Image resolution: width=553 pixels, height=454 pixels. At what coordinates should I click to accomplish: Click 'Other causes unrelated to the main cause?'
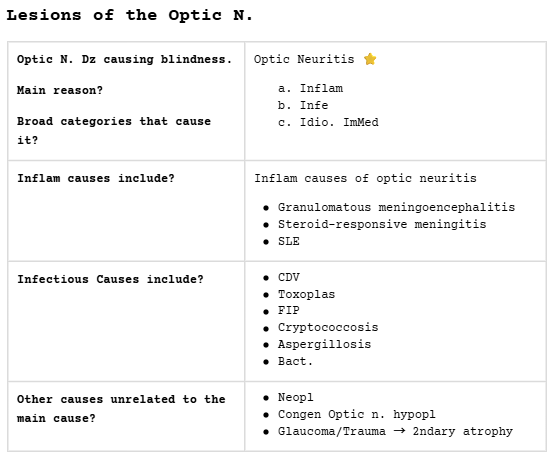coord(121,408)
